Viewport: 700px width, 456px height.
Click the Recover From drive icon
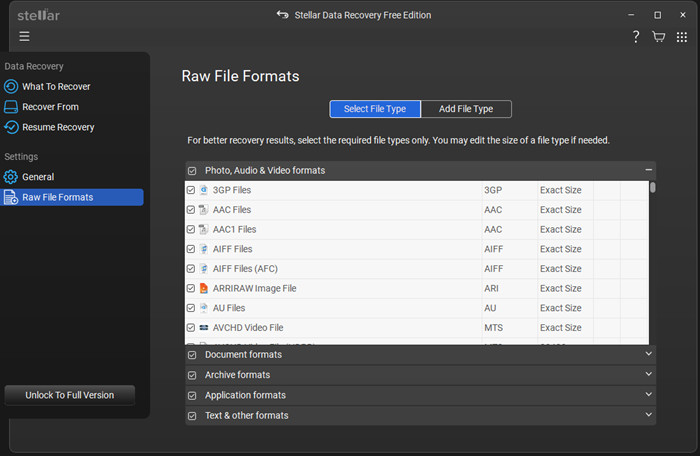[11, 107]
